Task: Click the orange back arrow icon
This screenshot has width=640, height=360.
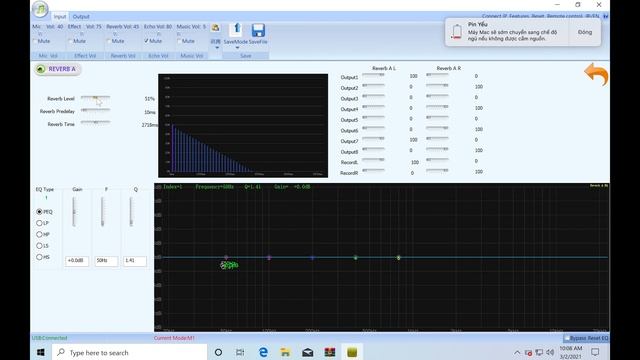Action: tap(596, 74)
